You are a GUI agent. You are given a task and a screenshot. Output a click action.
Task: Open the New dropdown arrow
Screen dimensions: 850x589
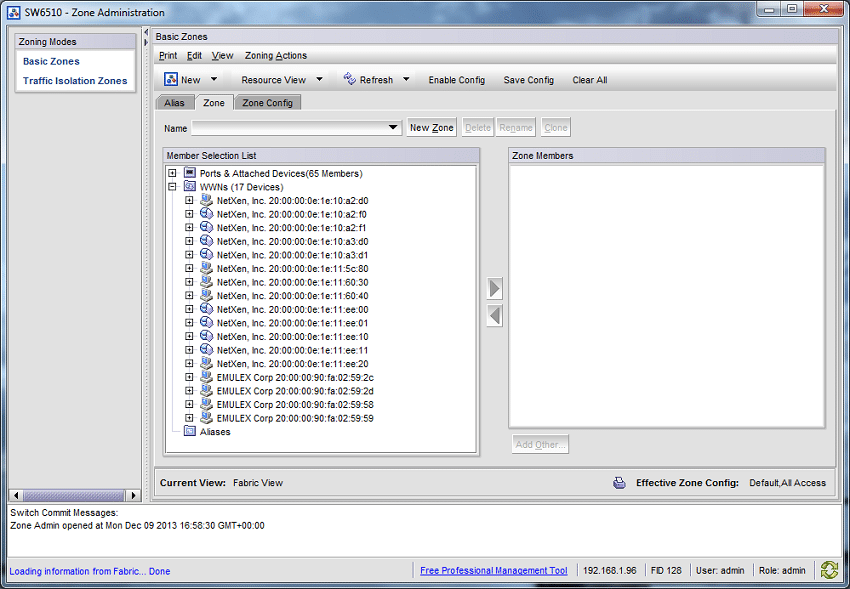tap(214, 79)
